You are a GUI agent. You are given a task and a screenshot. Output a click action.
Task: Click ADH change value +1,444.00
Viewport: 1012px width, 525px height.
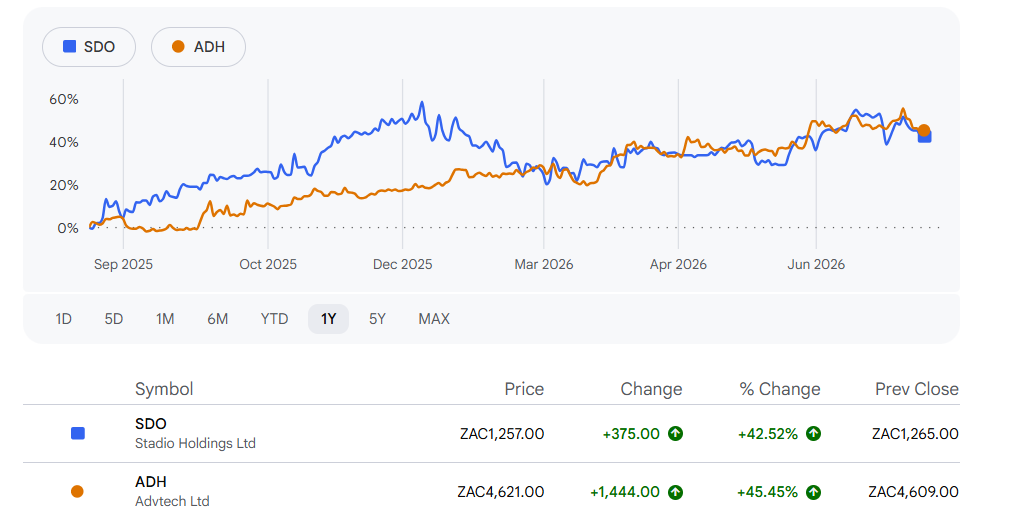[x=625, y=492]
